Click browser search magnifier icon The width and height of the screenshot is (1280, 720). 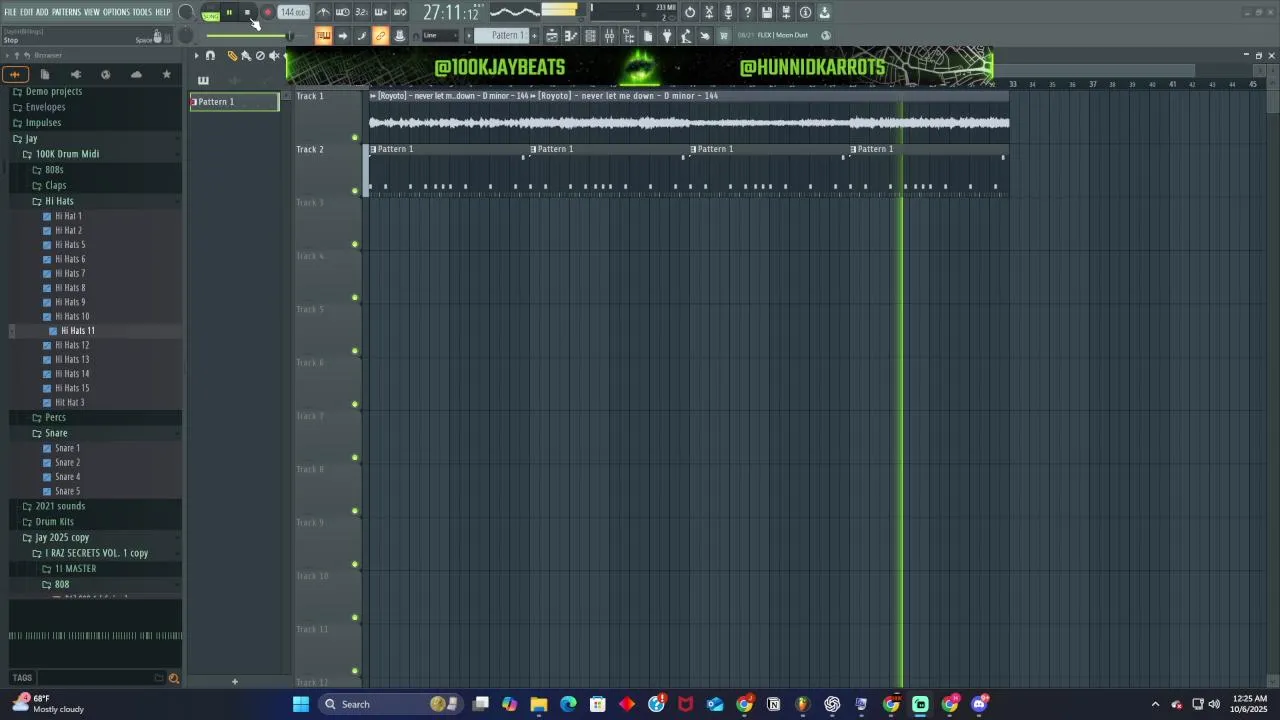click(174, 678)
